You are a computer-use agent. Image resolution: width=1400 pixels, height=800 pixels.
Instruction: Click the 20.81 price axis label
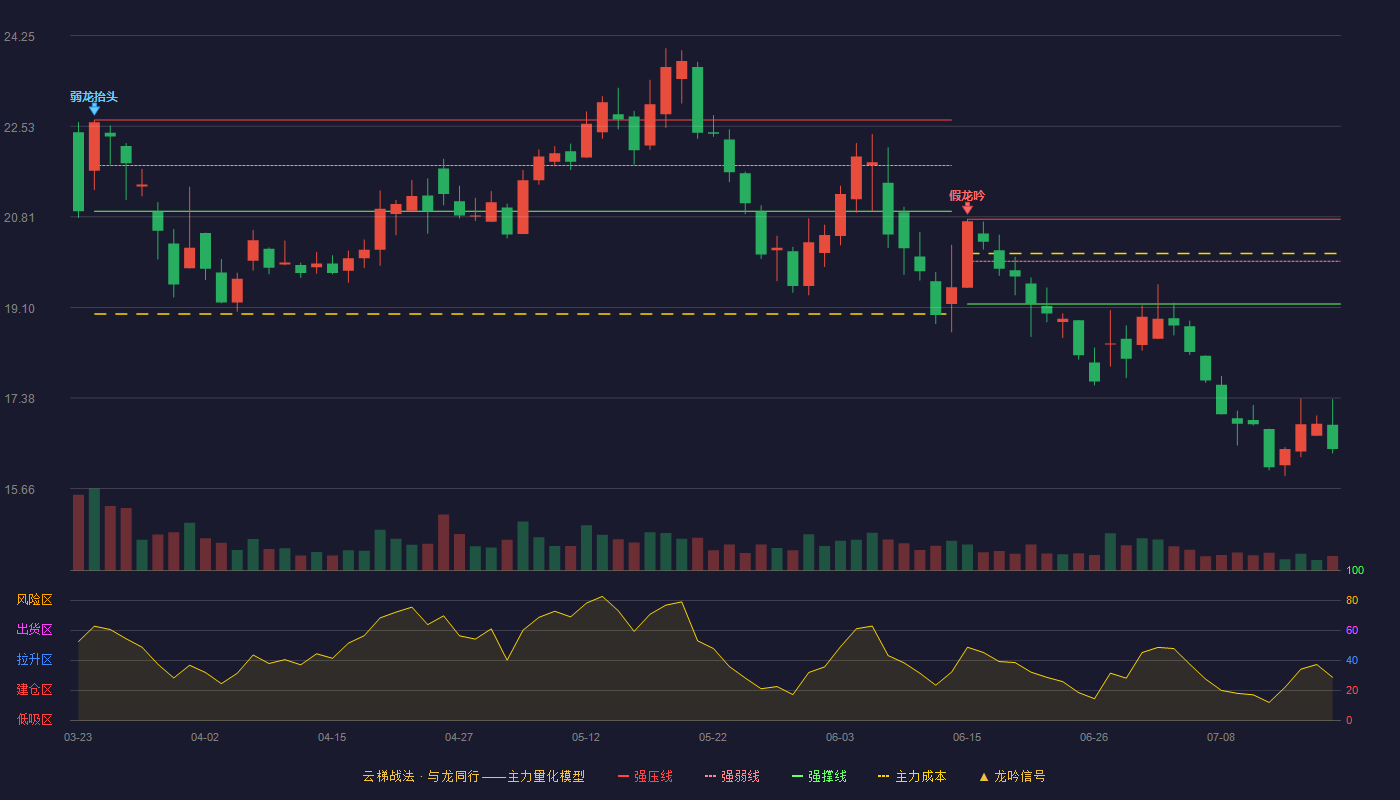(x=19, y=218)
